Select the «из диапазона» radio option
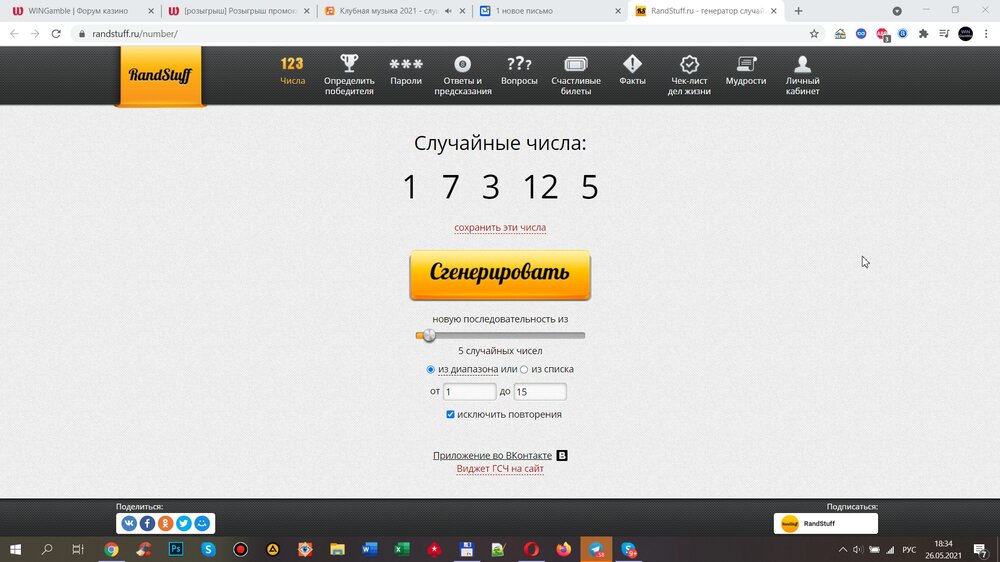The width and height of the screenshot is (1000, 562). click(431, 370)
